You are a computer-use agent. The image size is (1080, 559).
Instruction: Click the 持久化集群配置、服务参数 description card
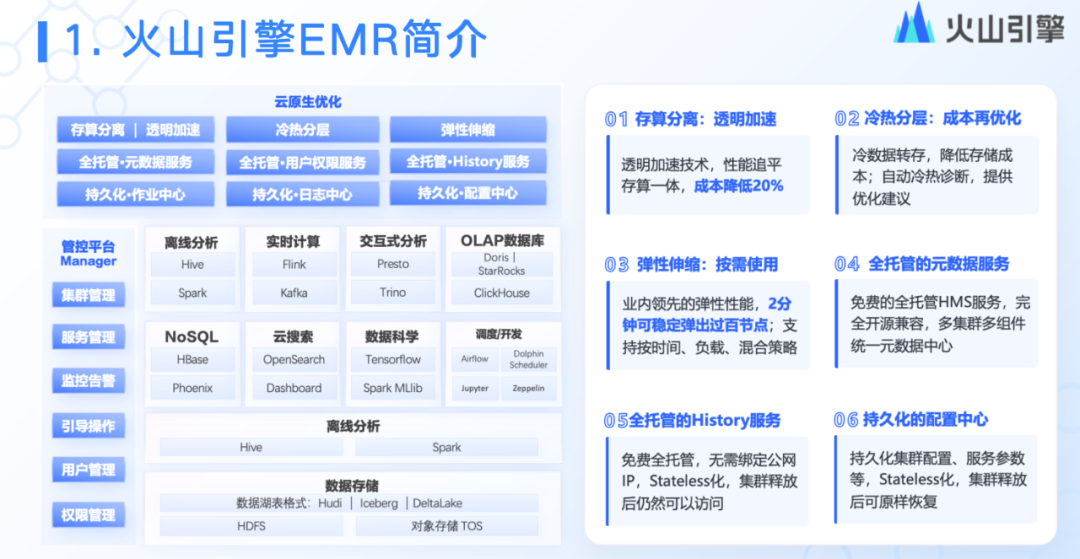tap(935, 478)
